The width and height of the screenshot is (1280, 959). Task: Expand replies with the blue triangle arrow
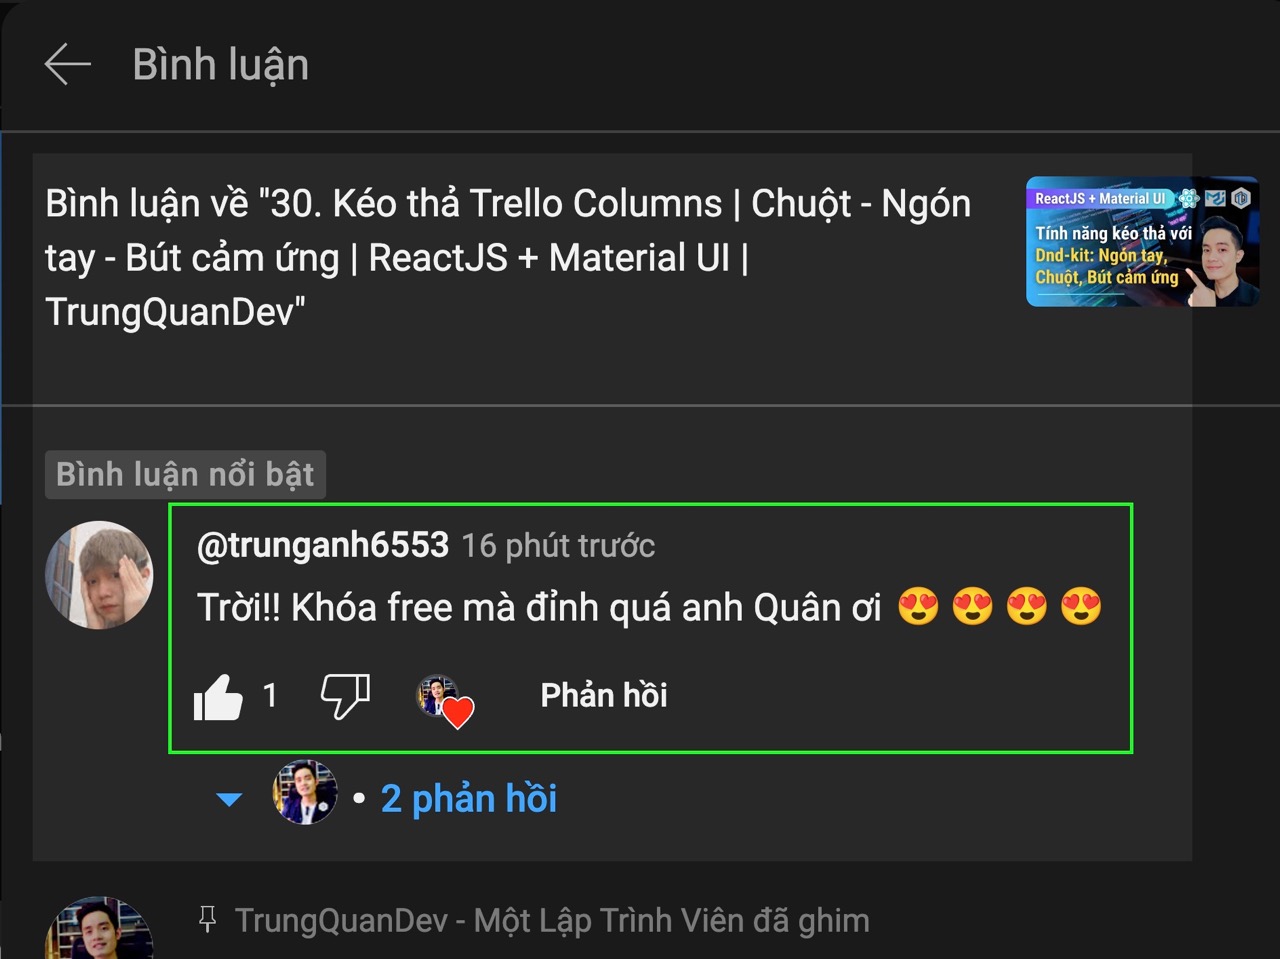coord(229,799)
